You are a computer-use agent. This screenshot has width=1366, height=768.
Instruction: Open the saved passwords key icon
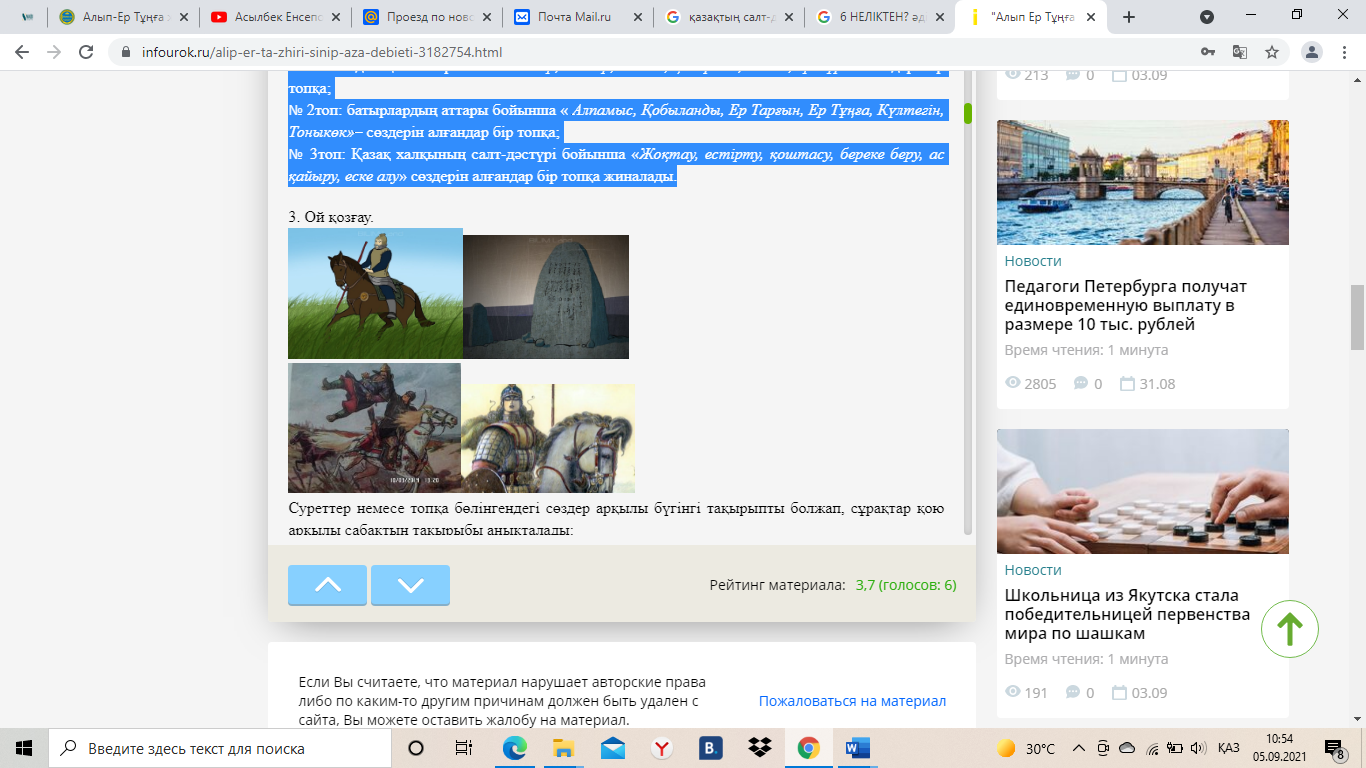click(1208, 52)
